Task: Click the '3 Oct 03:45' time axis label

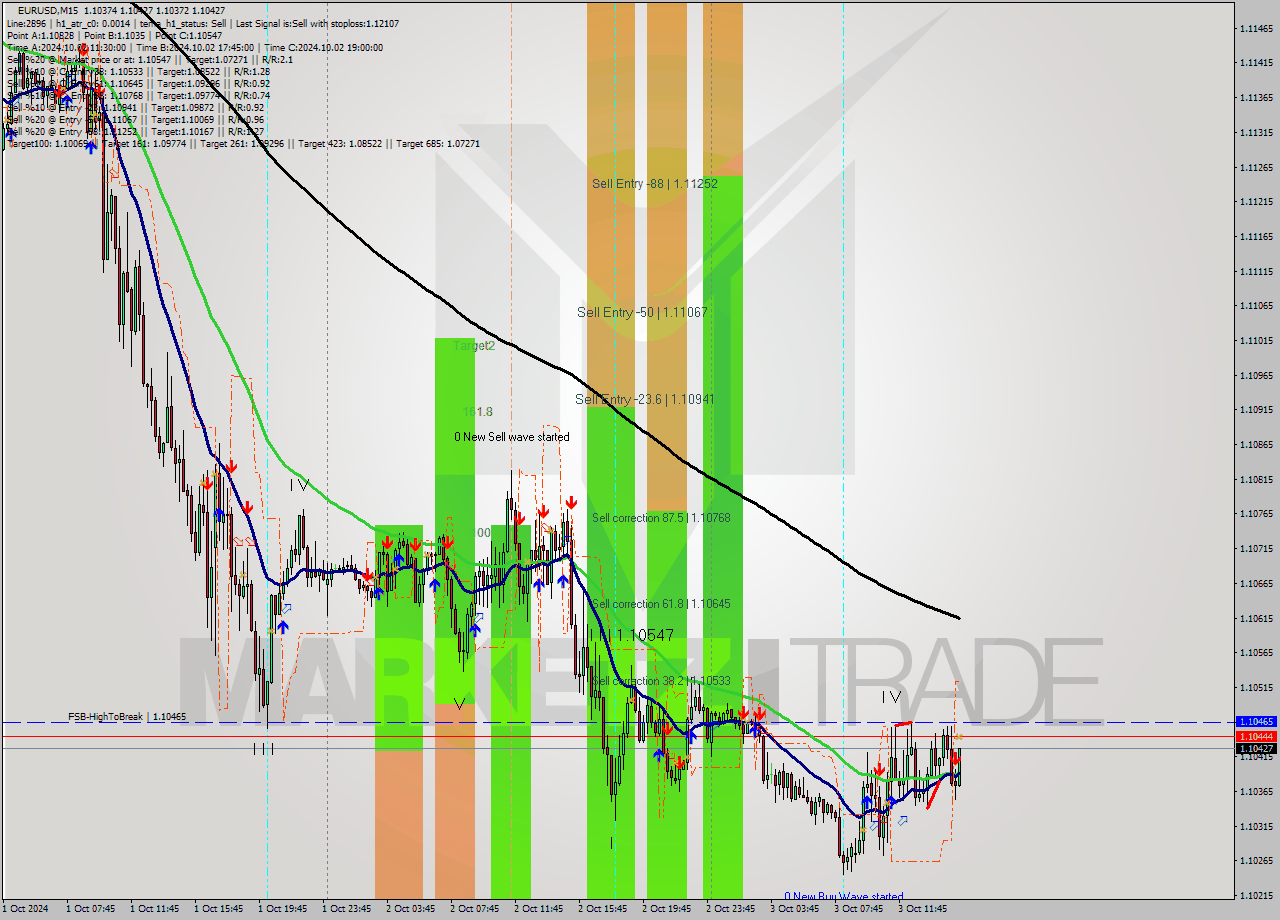Action: point(795,909)
